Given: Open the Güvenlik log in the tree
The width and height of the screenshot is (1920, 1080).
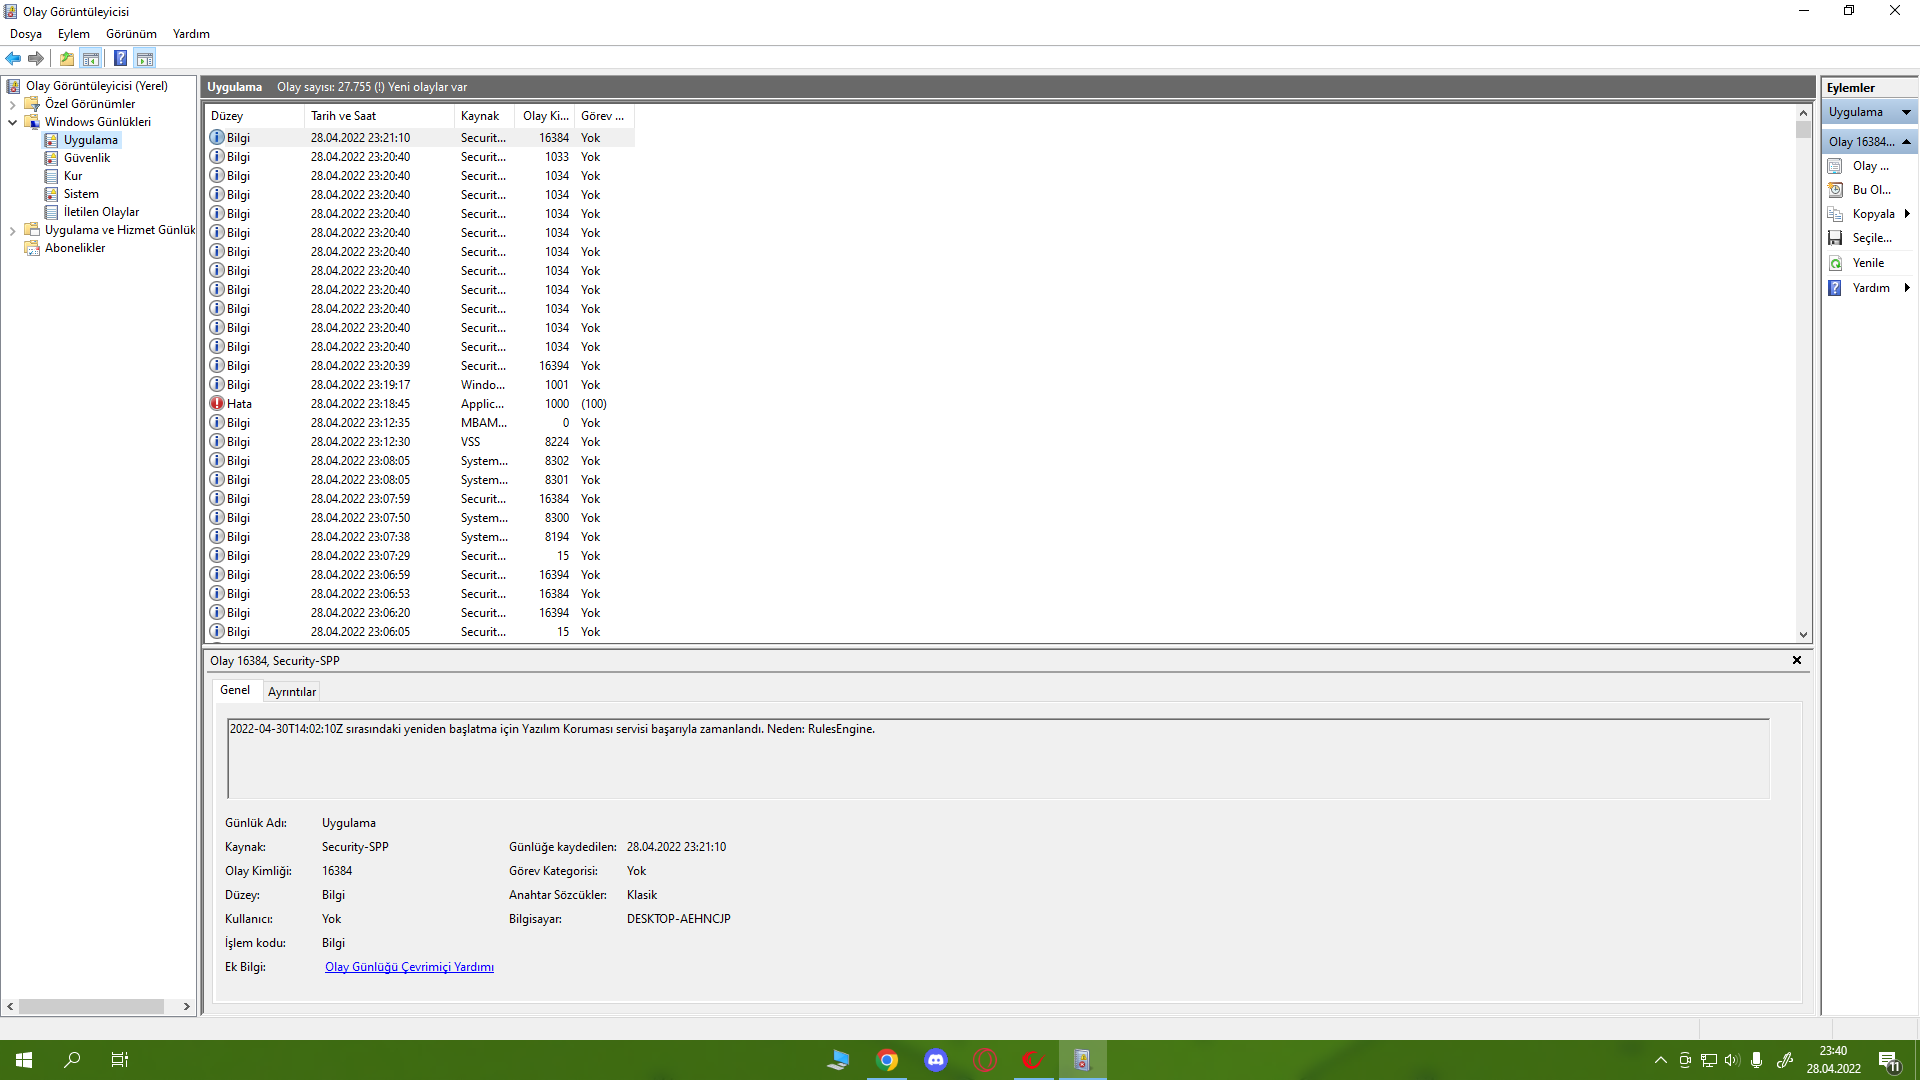Looking at the screenshot, I should tap(87, 158).
